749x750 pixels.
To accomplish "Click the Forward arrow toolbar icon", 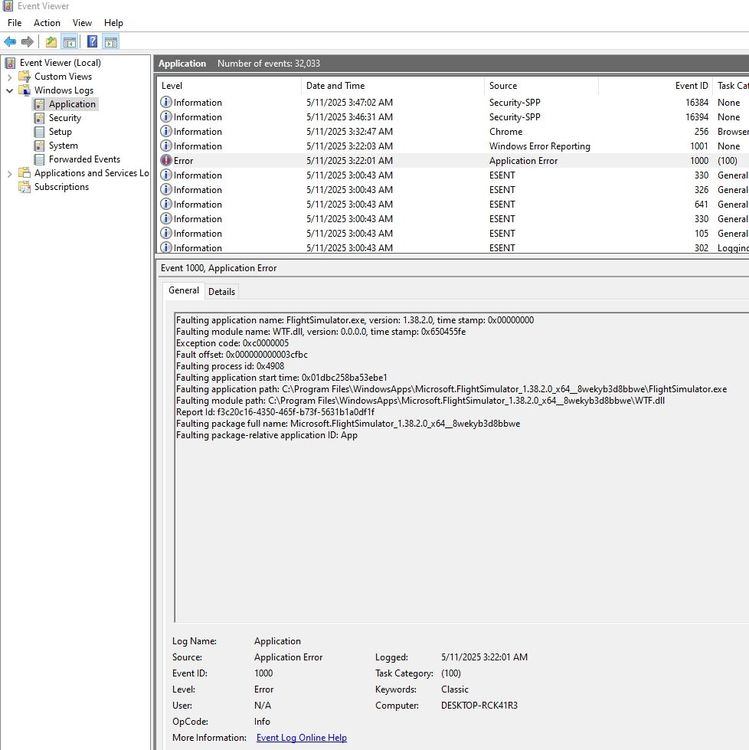I will [27, 42].
